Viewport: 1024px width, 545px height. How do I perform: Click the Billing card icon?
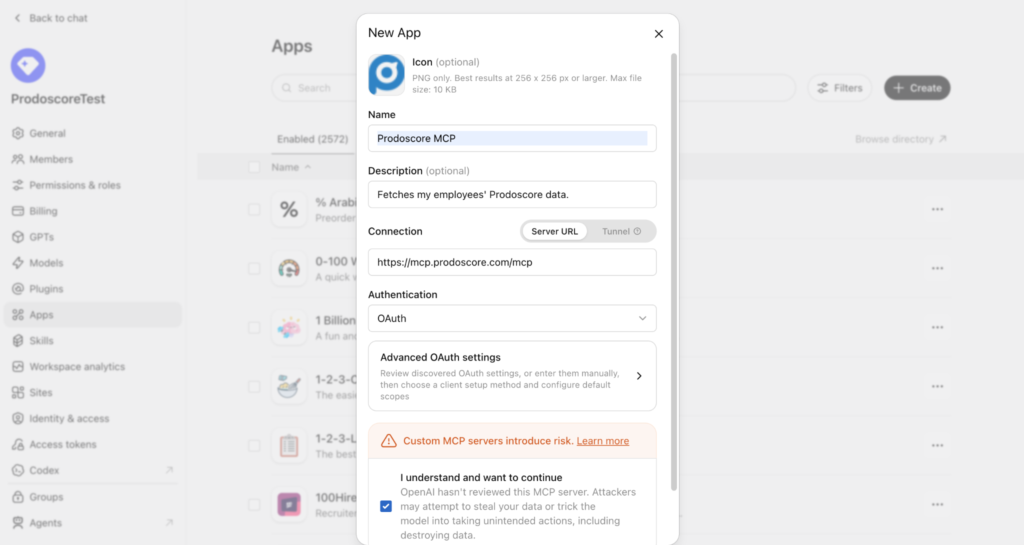tap(18, 211)
